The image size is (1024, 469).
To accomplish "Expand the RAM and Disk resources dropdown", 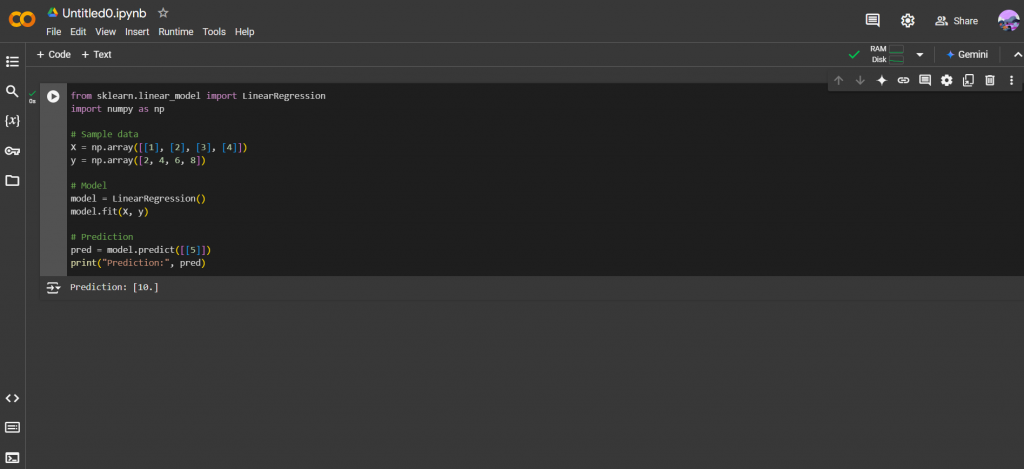I will point(919,55).
